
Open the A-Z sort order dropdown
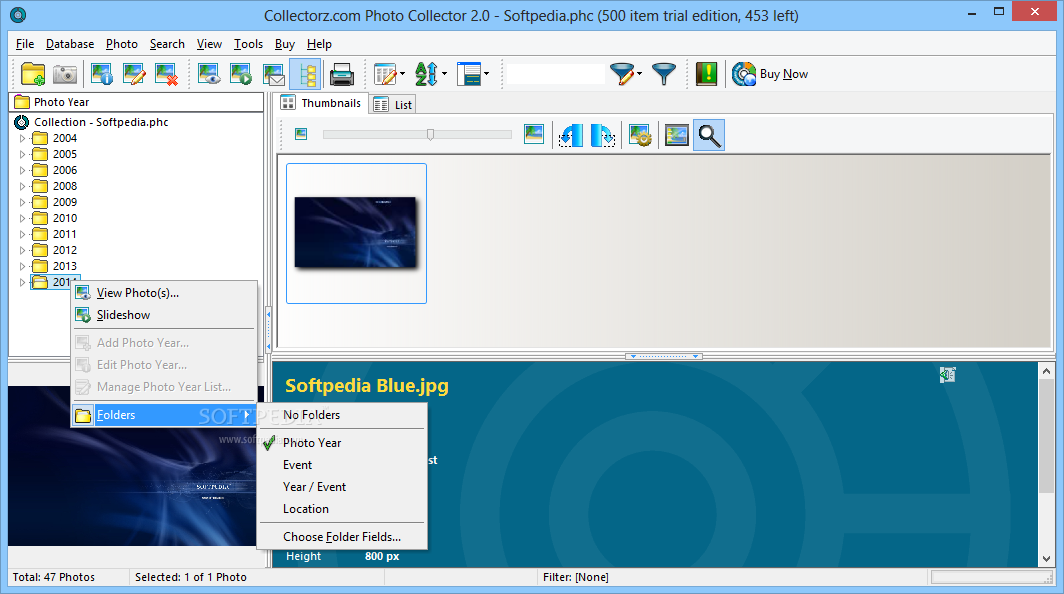(x=444, y=74)
